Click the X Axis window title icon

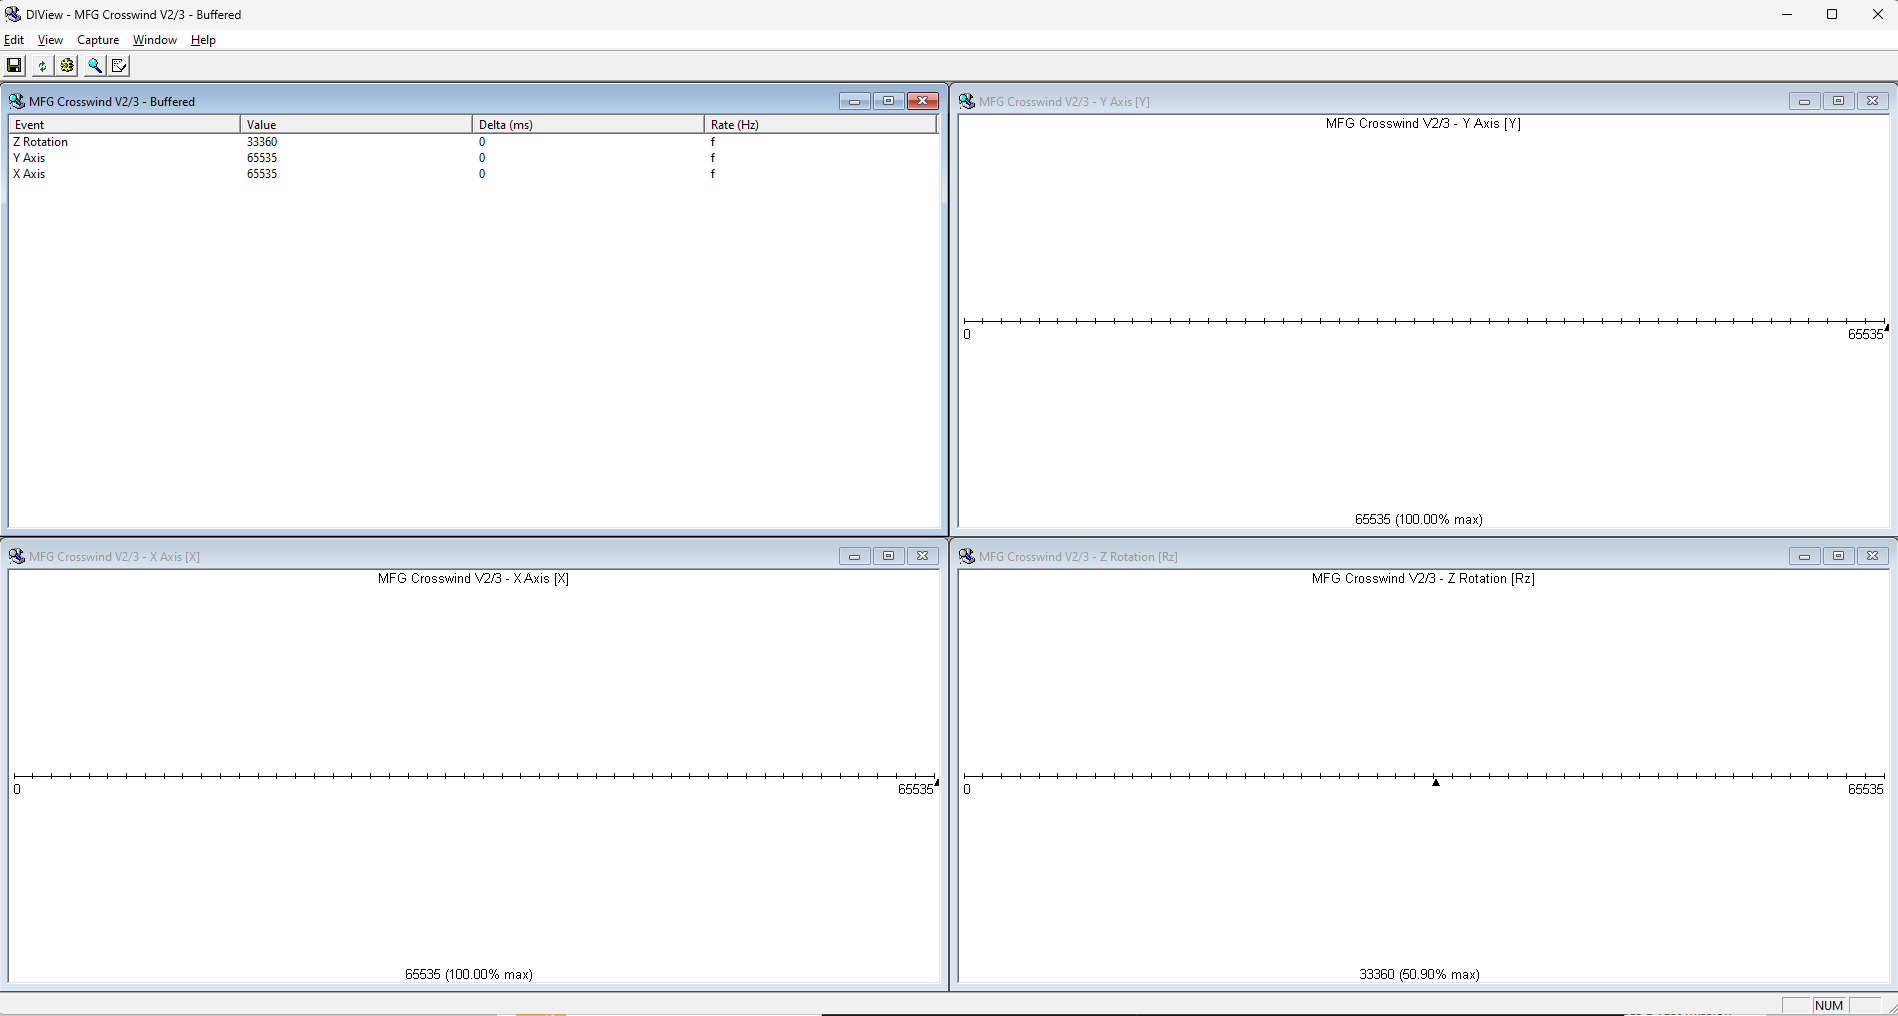pyautogui.click(x=17, y=556)
